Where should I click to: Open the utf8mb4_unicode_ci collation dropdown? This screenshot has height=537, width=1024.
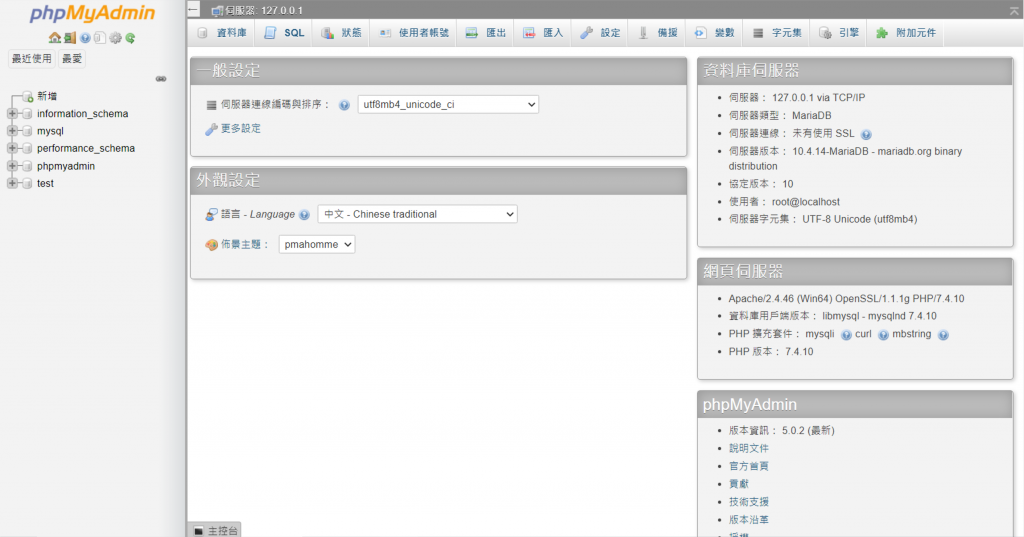click(x=448, y=105)
